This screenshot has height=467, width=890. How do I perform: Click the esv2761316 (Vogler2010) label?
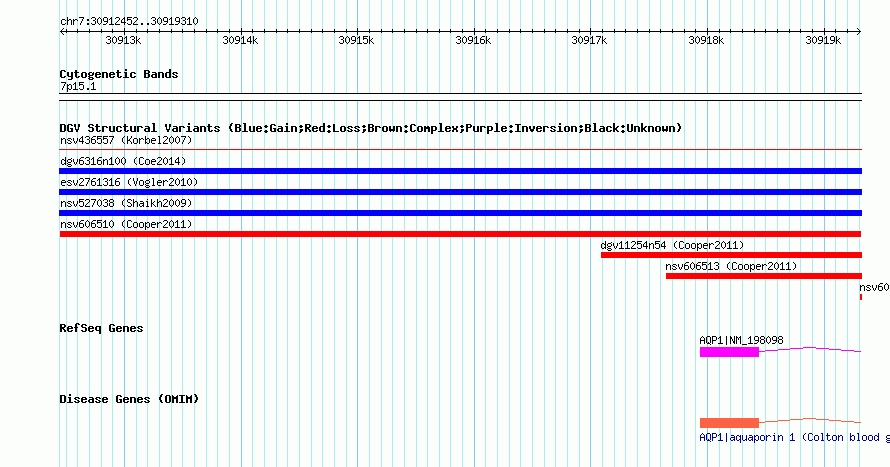[129, 182]
